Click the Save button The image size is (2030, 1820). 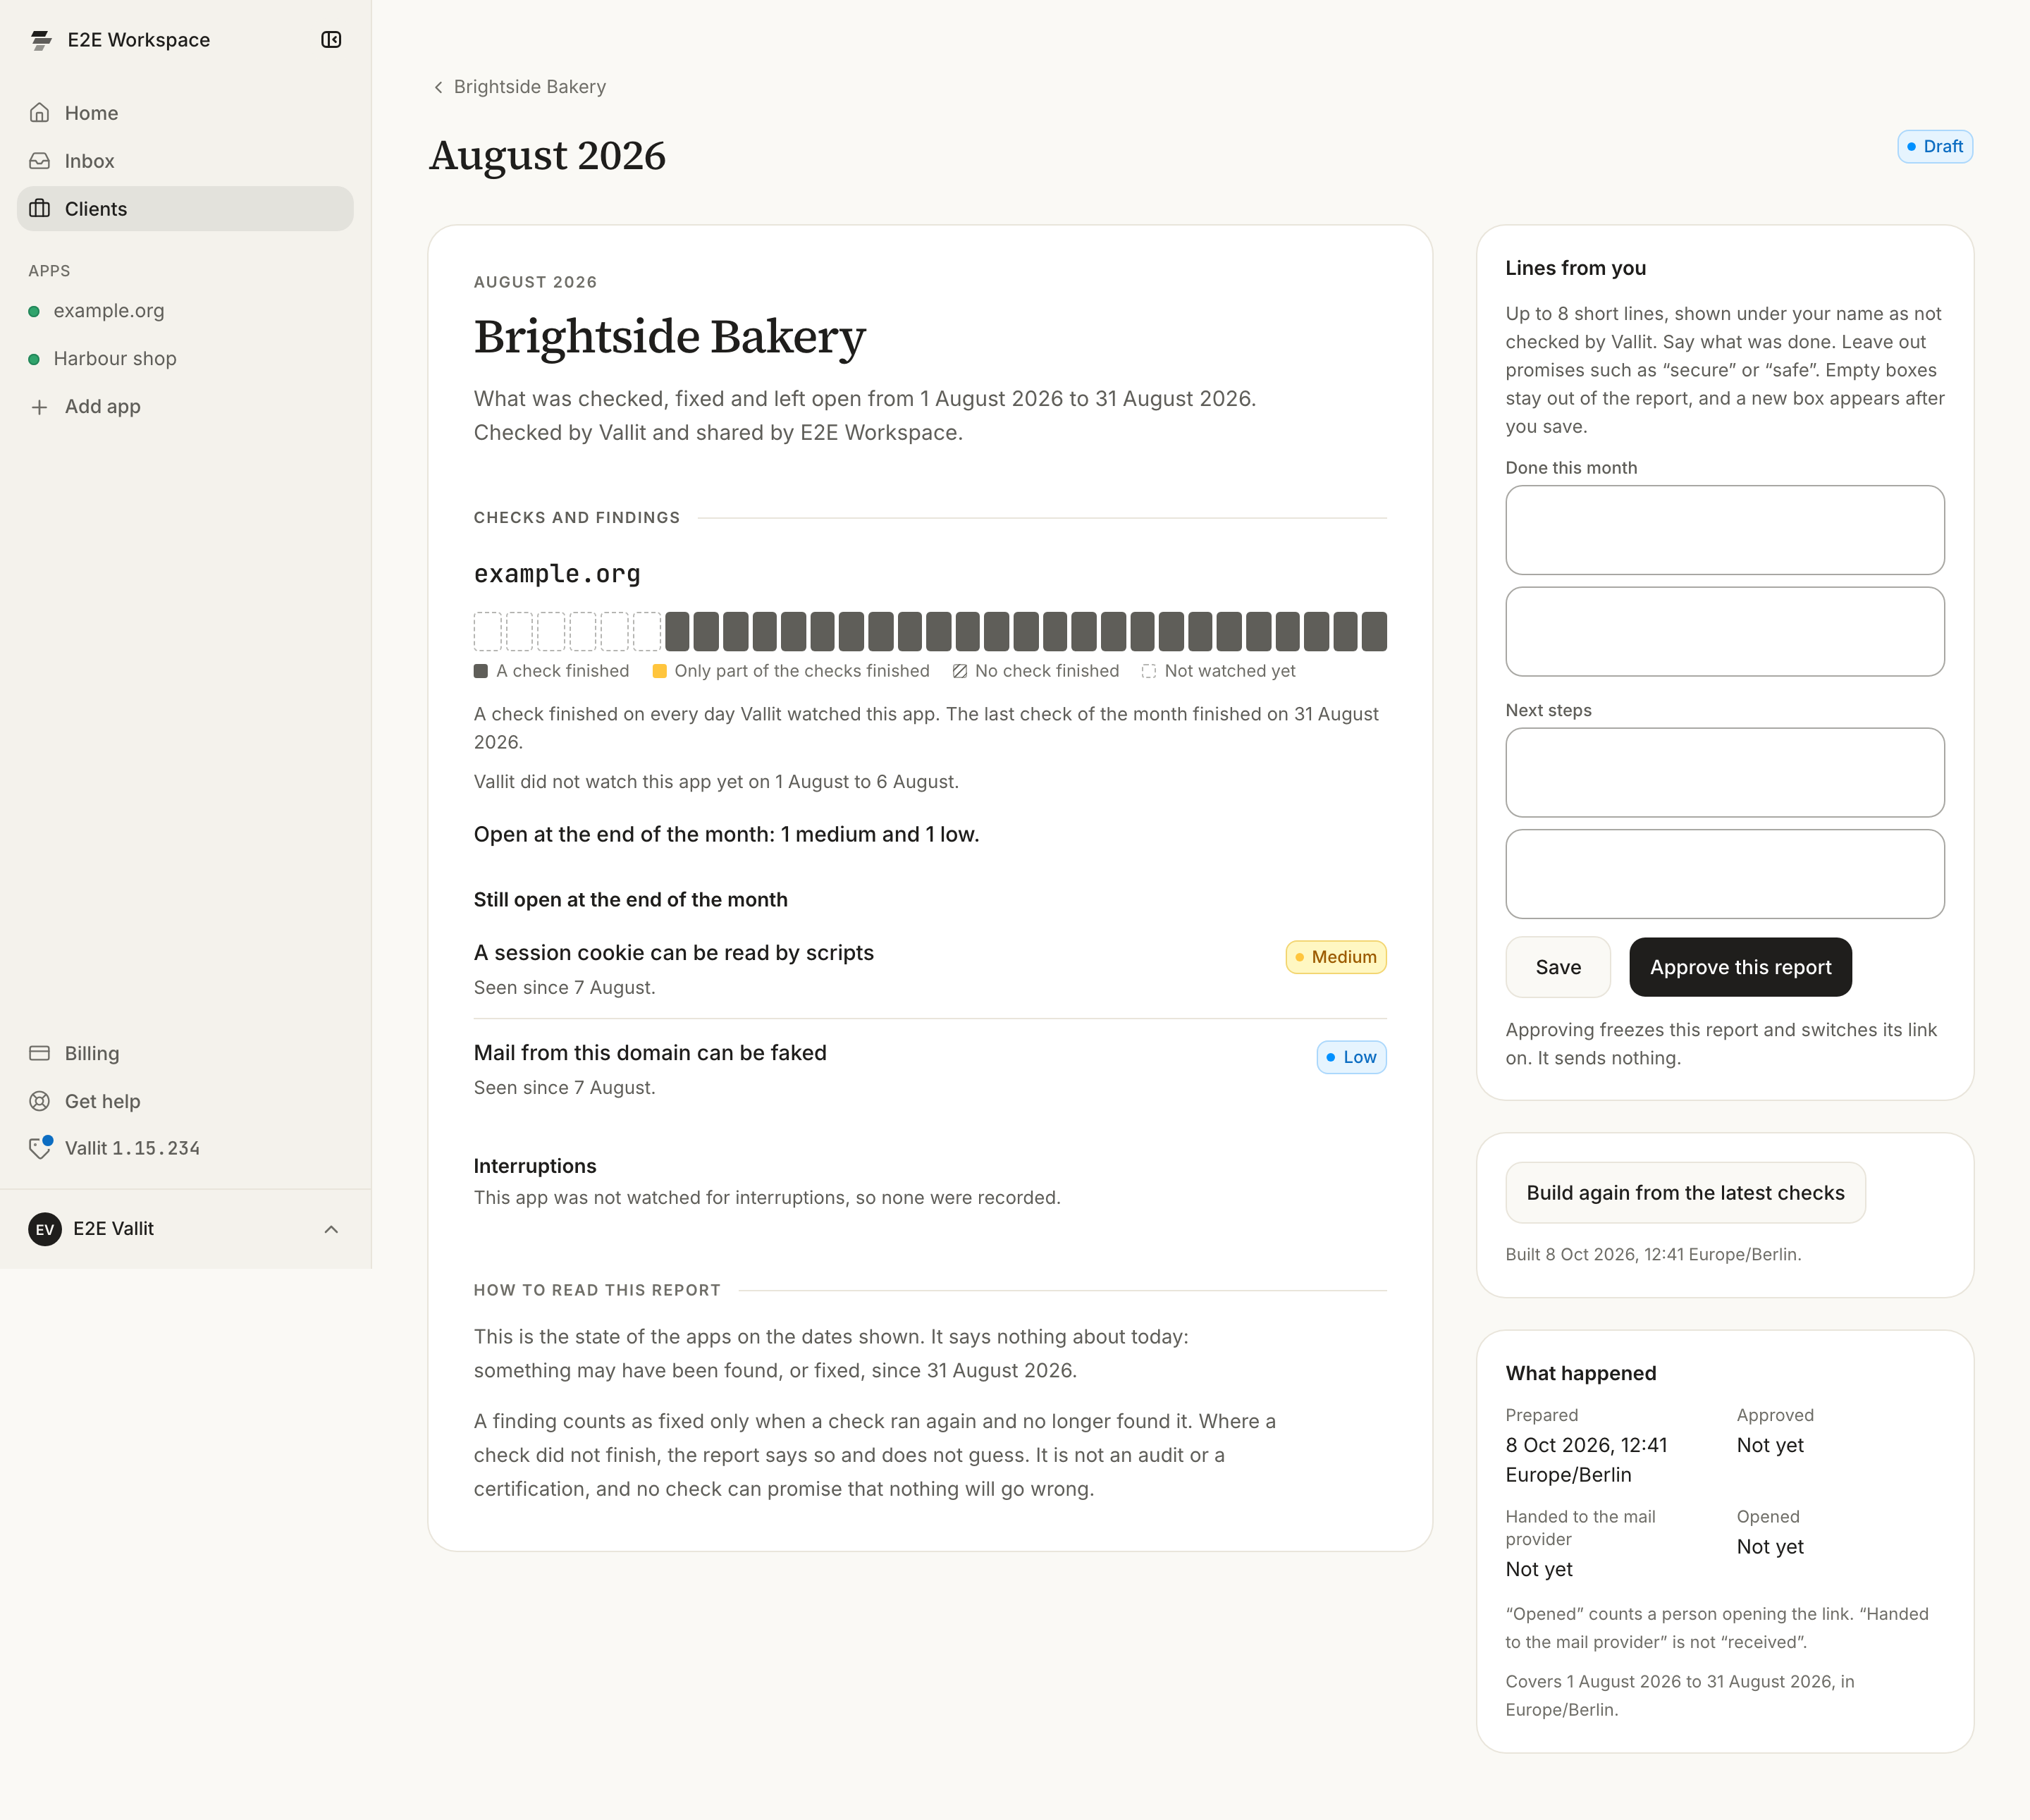click(x=1558, y=967)
